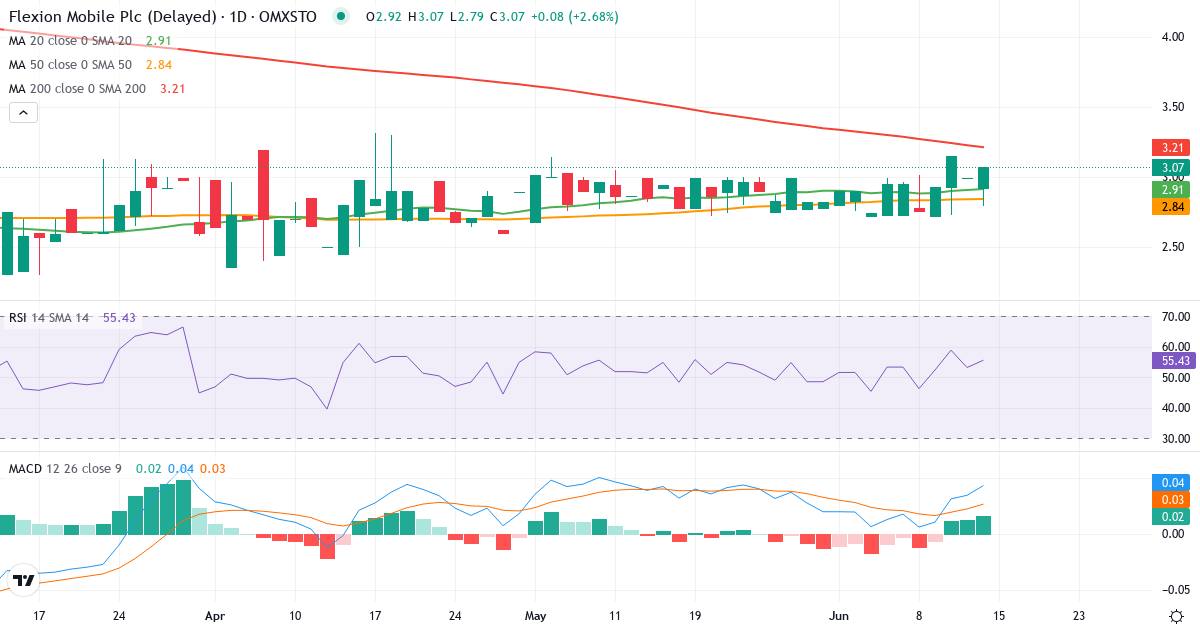Click the 0.03 orange signal label

coord(1172,500)
